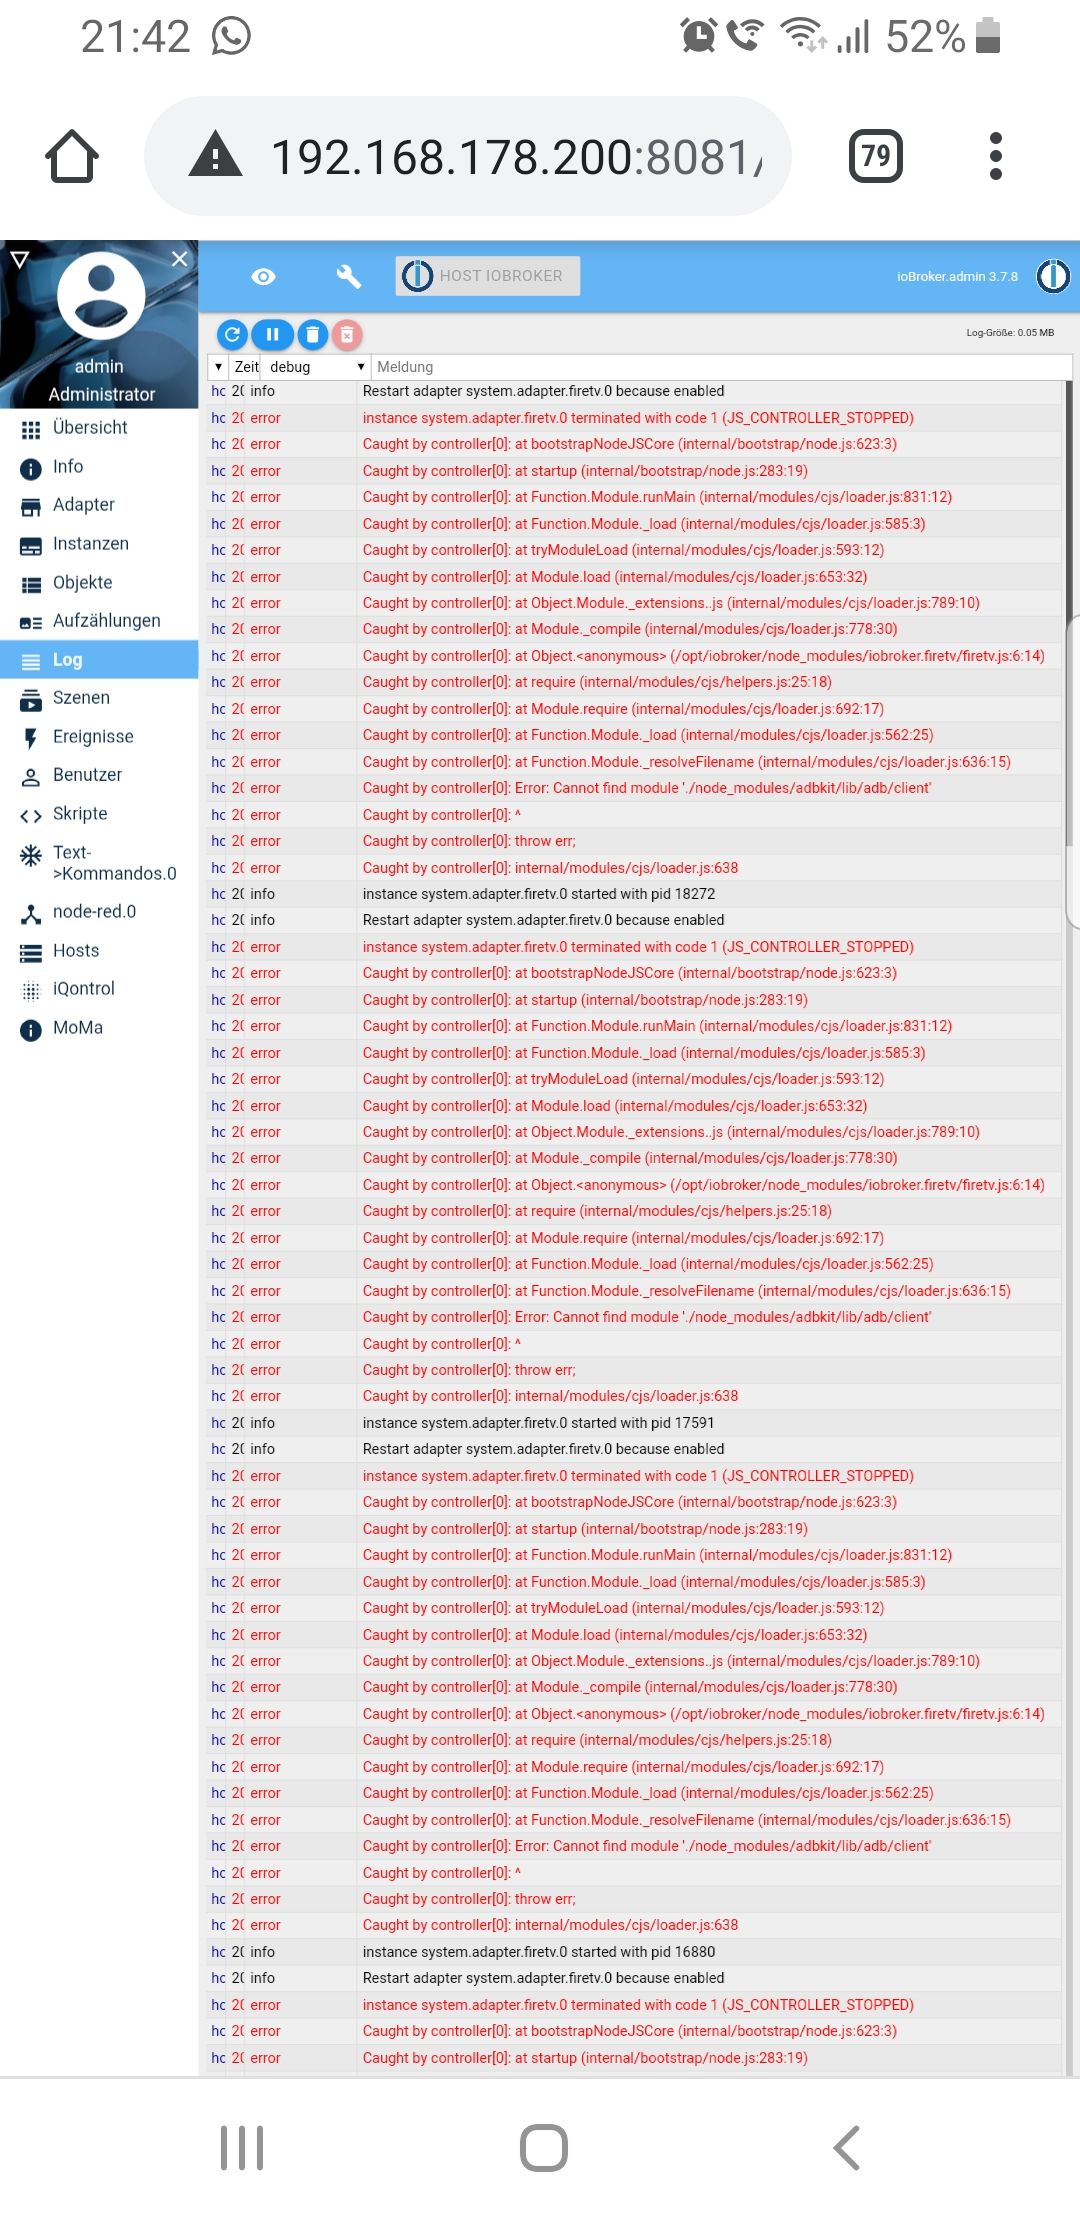The height and width of the screenshot is (2220, 1080).
Task: Open the host filter dropdown arrow
Action: [218, 367]
